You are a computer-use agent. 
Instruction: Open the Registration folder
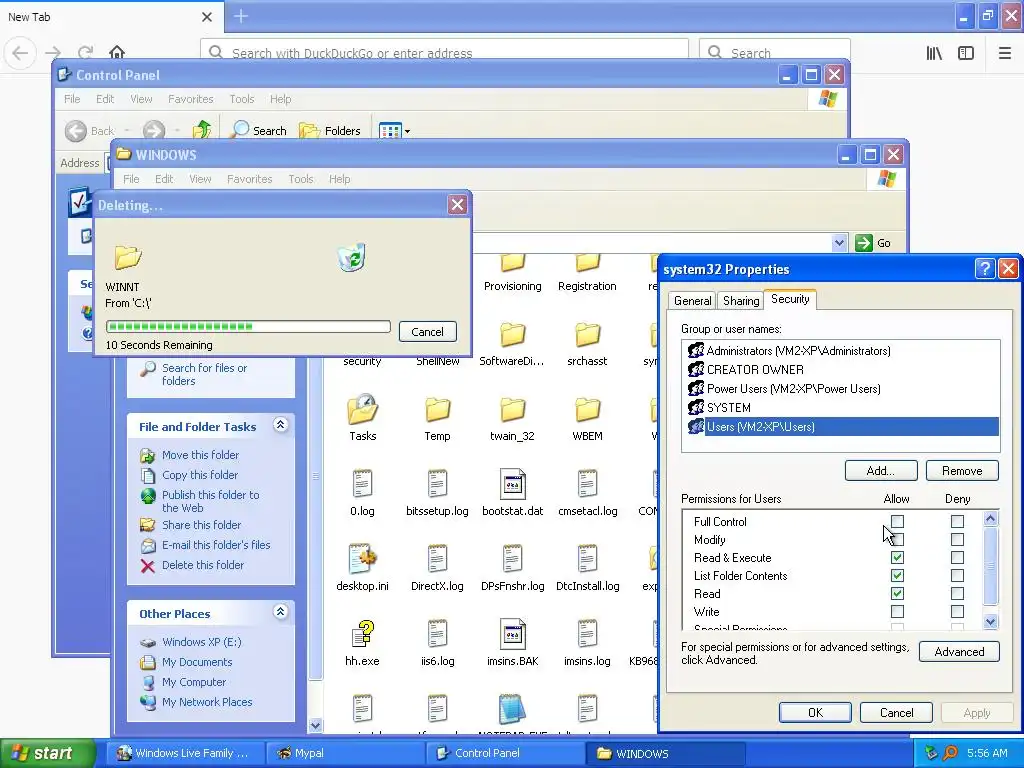(587, 274)
